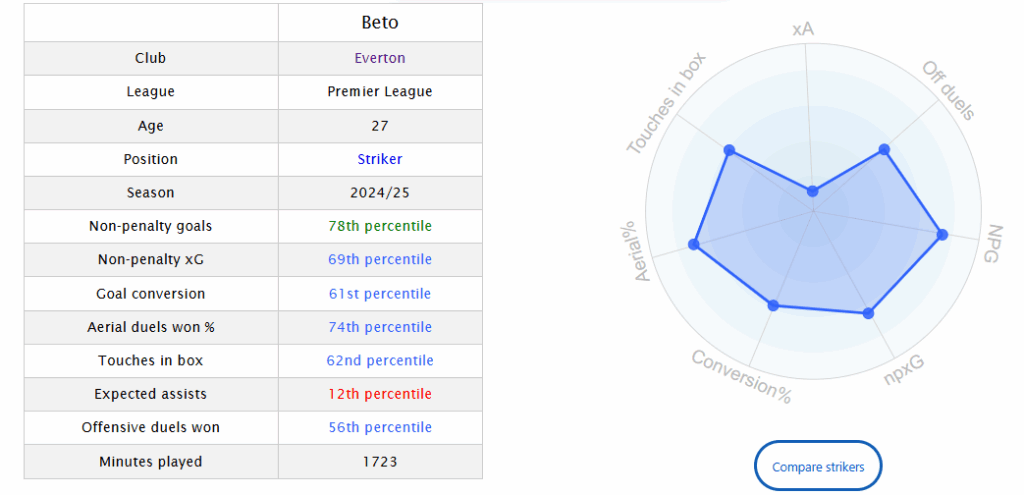Click the Off duels radar data point
The image size is (1024, 495).
coord(883,150)
